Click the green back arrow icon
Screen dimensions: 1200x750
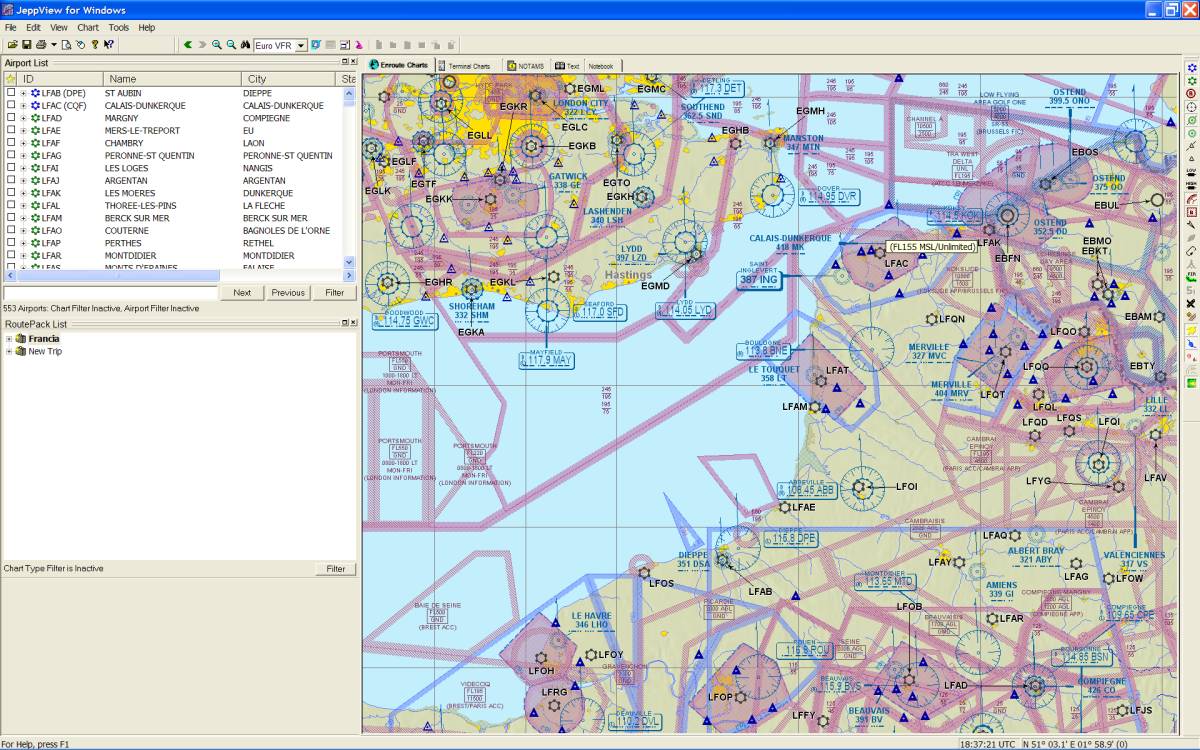[187, 45]
